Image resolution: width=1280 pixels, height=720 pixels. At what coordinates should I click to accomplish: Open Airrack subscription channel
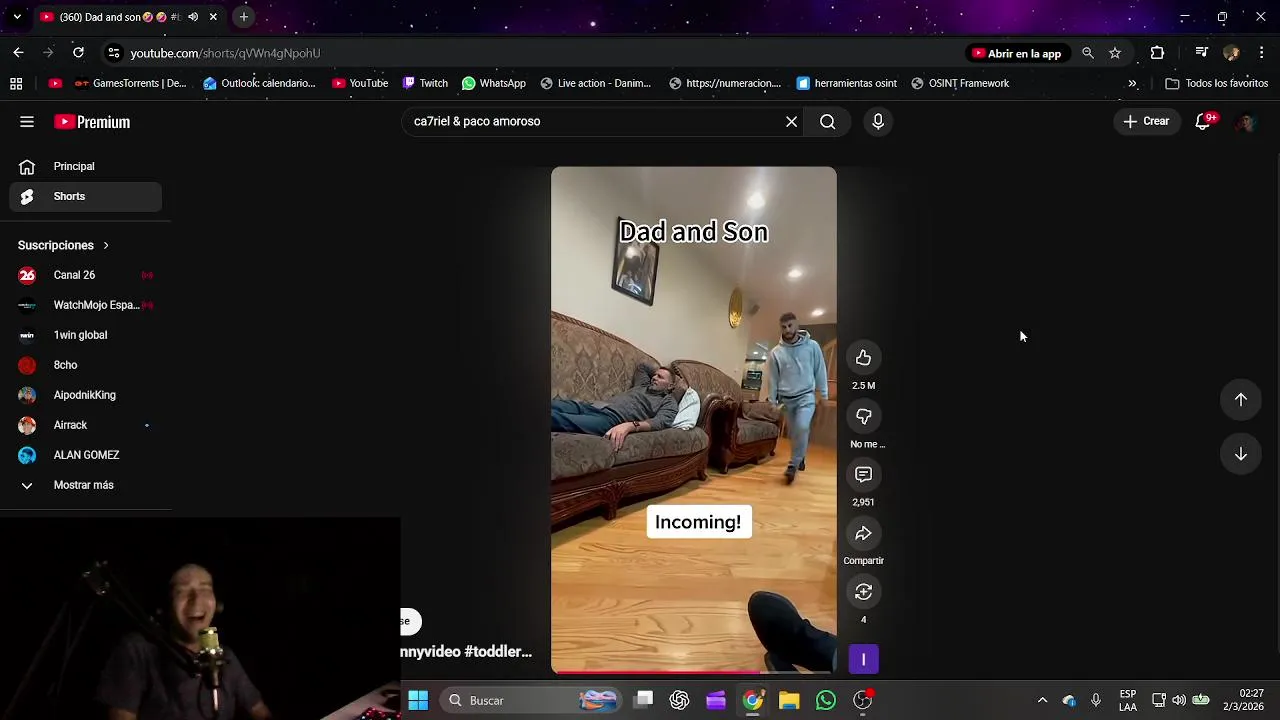coord(86,425)
